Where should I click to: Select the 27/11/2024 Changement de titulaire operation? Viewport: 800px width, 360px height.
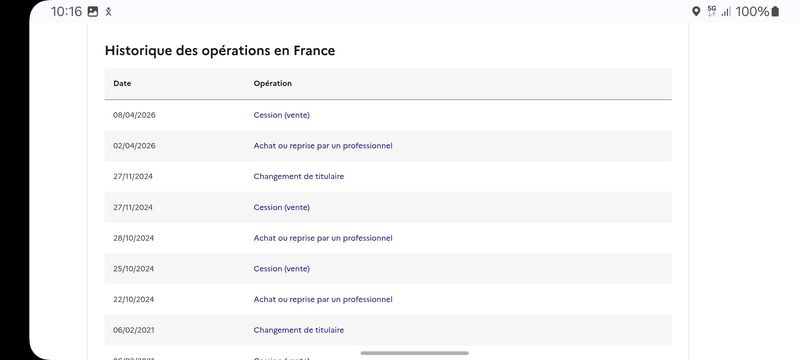click(298, 176)
